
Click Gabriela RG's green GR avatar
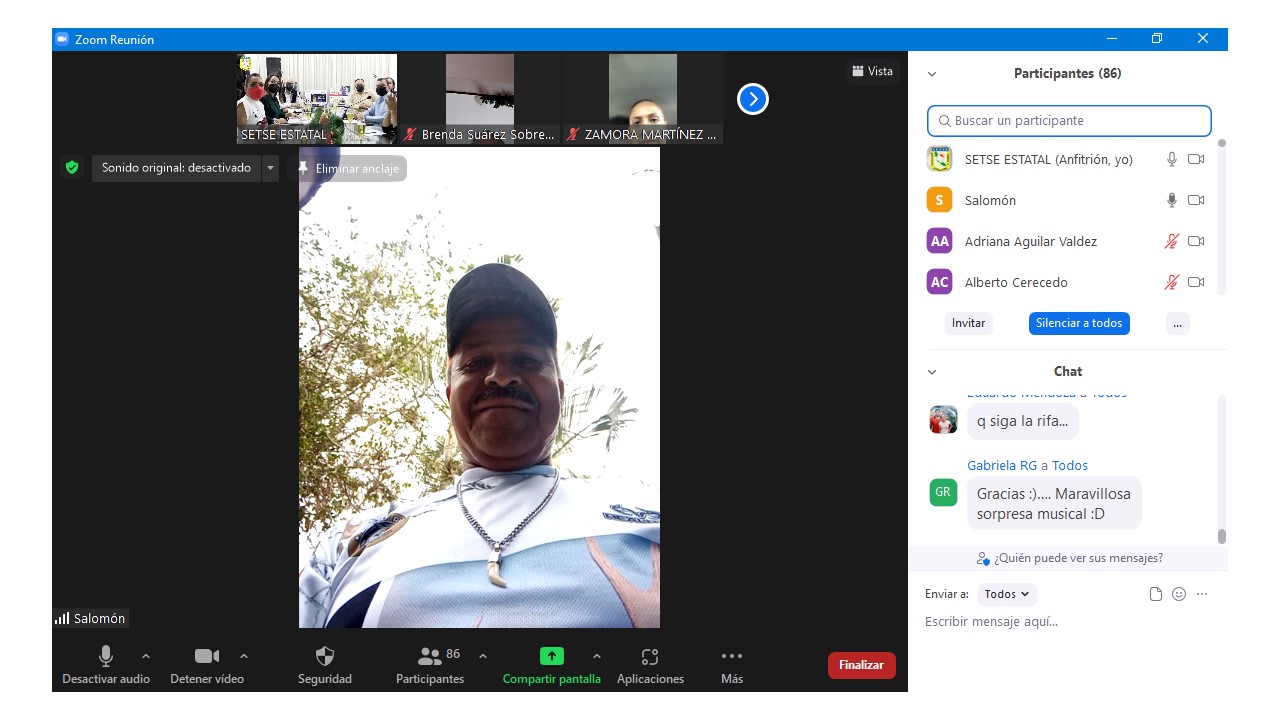(x=943, y=492)
